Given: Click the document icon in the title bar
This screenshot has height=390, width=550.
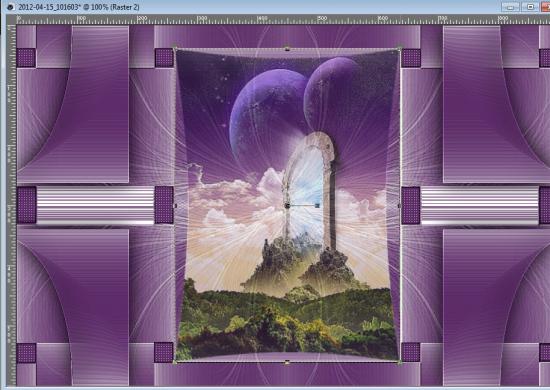Looking at the screenshot, I should [x=10, y=7].
